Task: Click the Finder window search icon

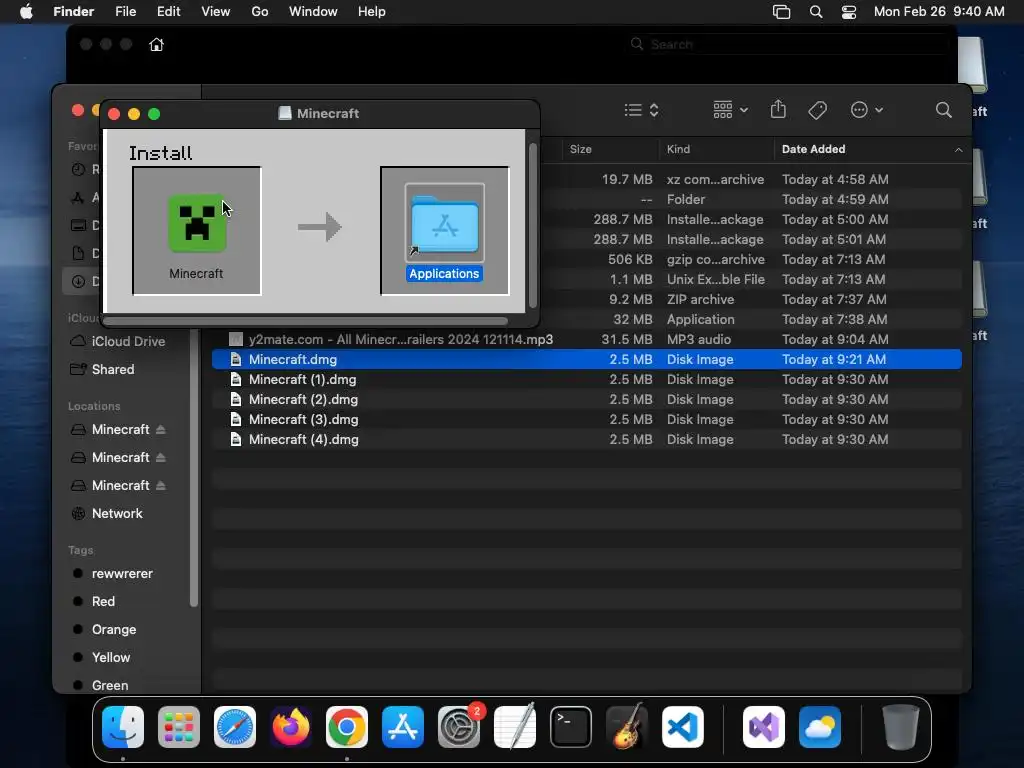Action: click(x=943, y=110)
